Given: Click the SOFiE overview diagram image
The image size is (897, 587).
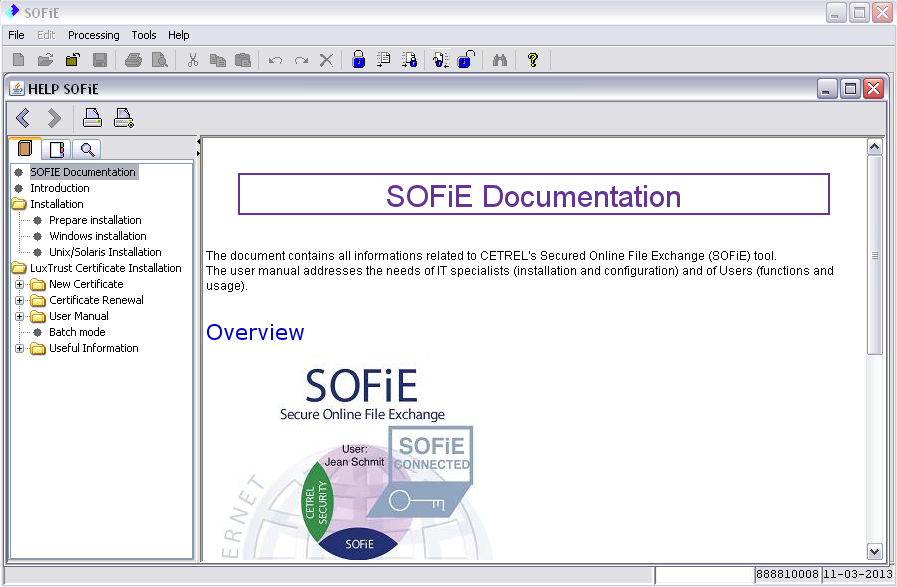Looking at the screenshot, I should [x=358, y=462].
